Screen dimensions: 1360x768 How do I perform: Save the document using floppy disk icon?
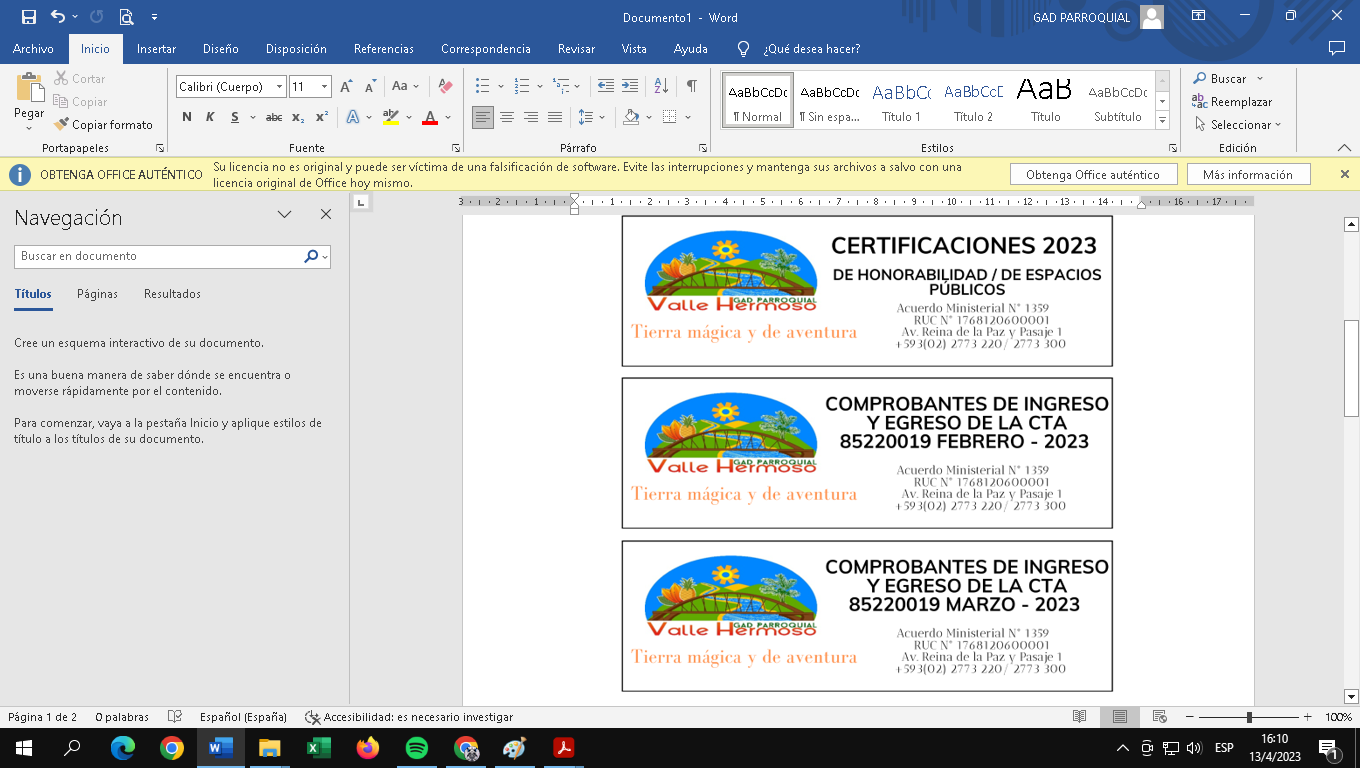pyautogui.click(x=28, y=17)
